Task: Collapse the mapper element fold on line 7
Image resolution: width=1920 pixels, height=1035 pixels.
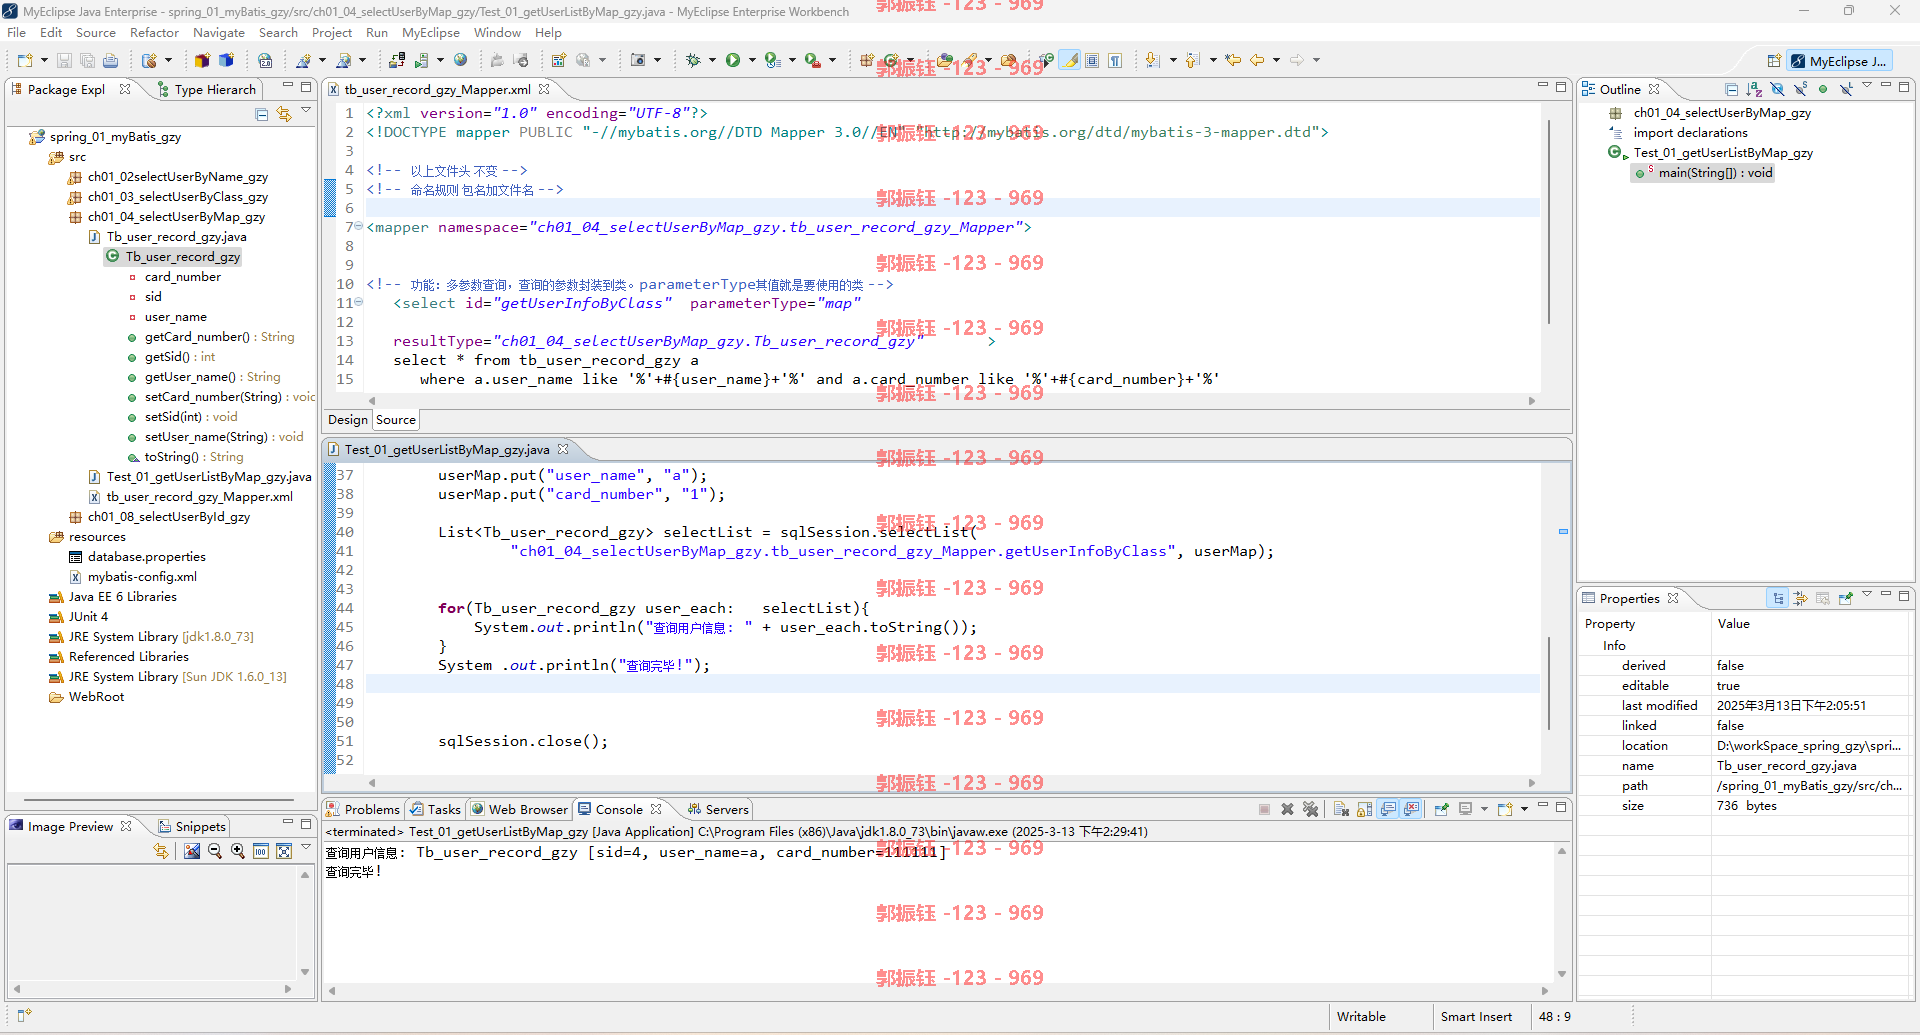Action: click(x=359, y=227)
